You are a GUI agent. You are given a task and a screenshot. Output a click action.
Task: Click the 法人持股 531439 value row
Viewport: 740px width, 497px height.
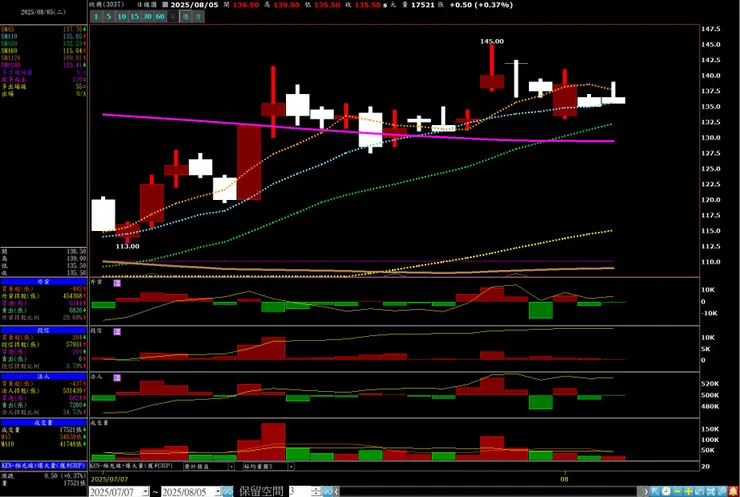click(43, 391)
